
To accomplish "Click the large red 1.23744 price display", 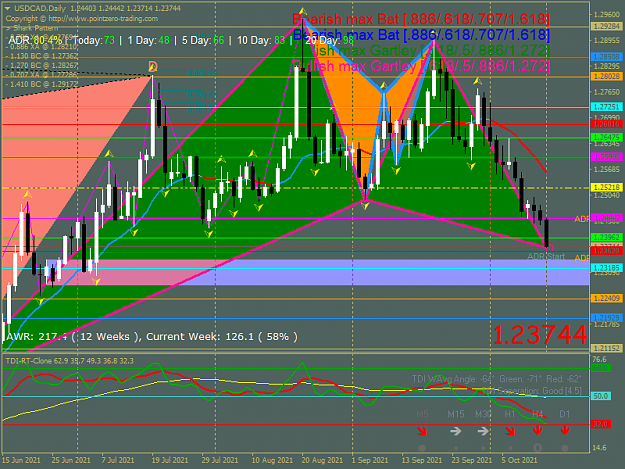I will pyautogui.click(x=540, y=334).
